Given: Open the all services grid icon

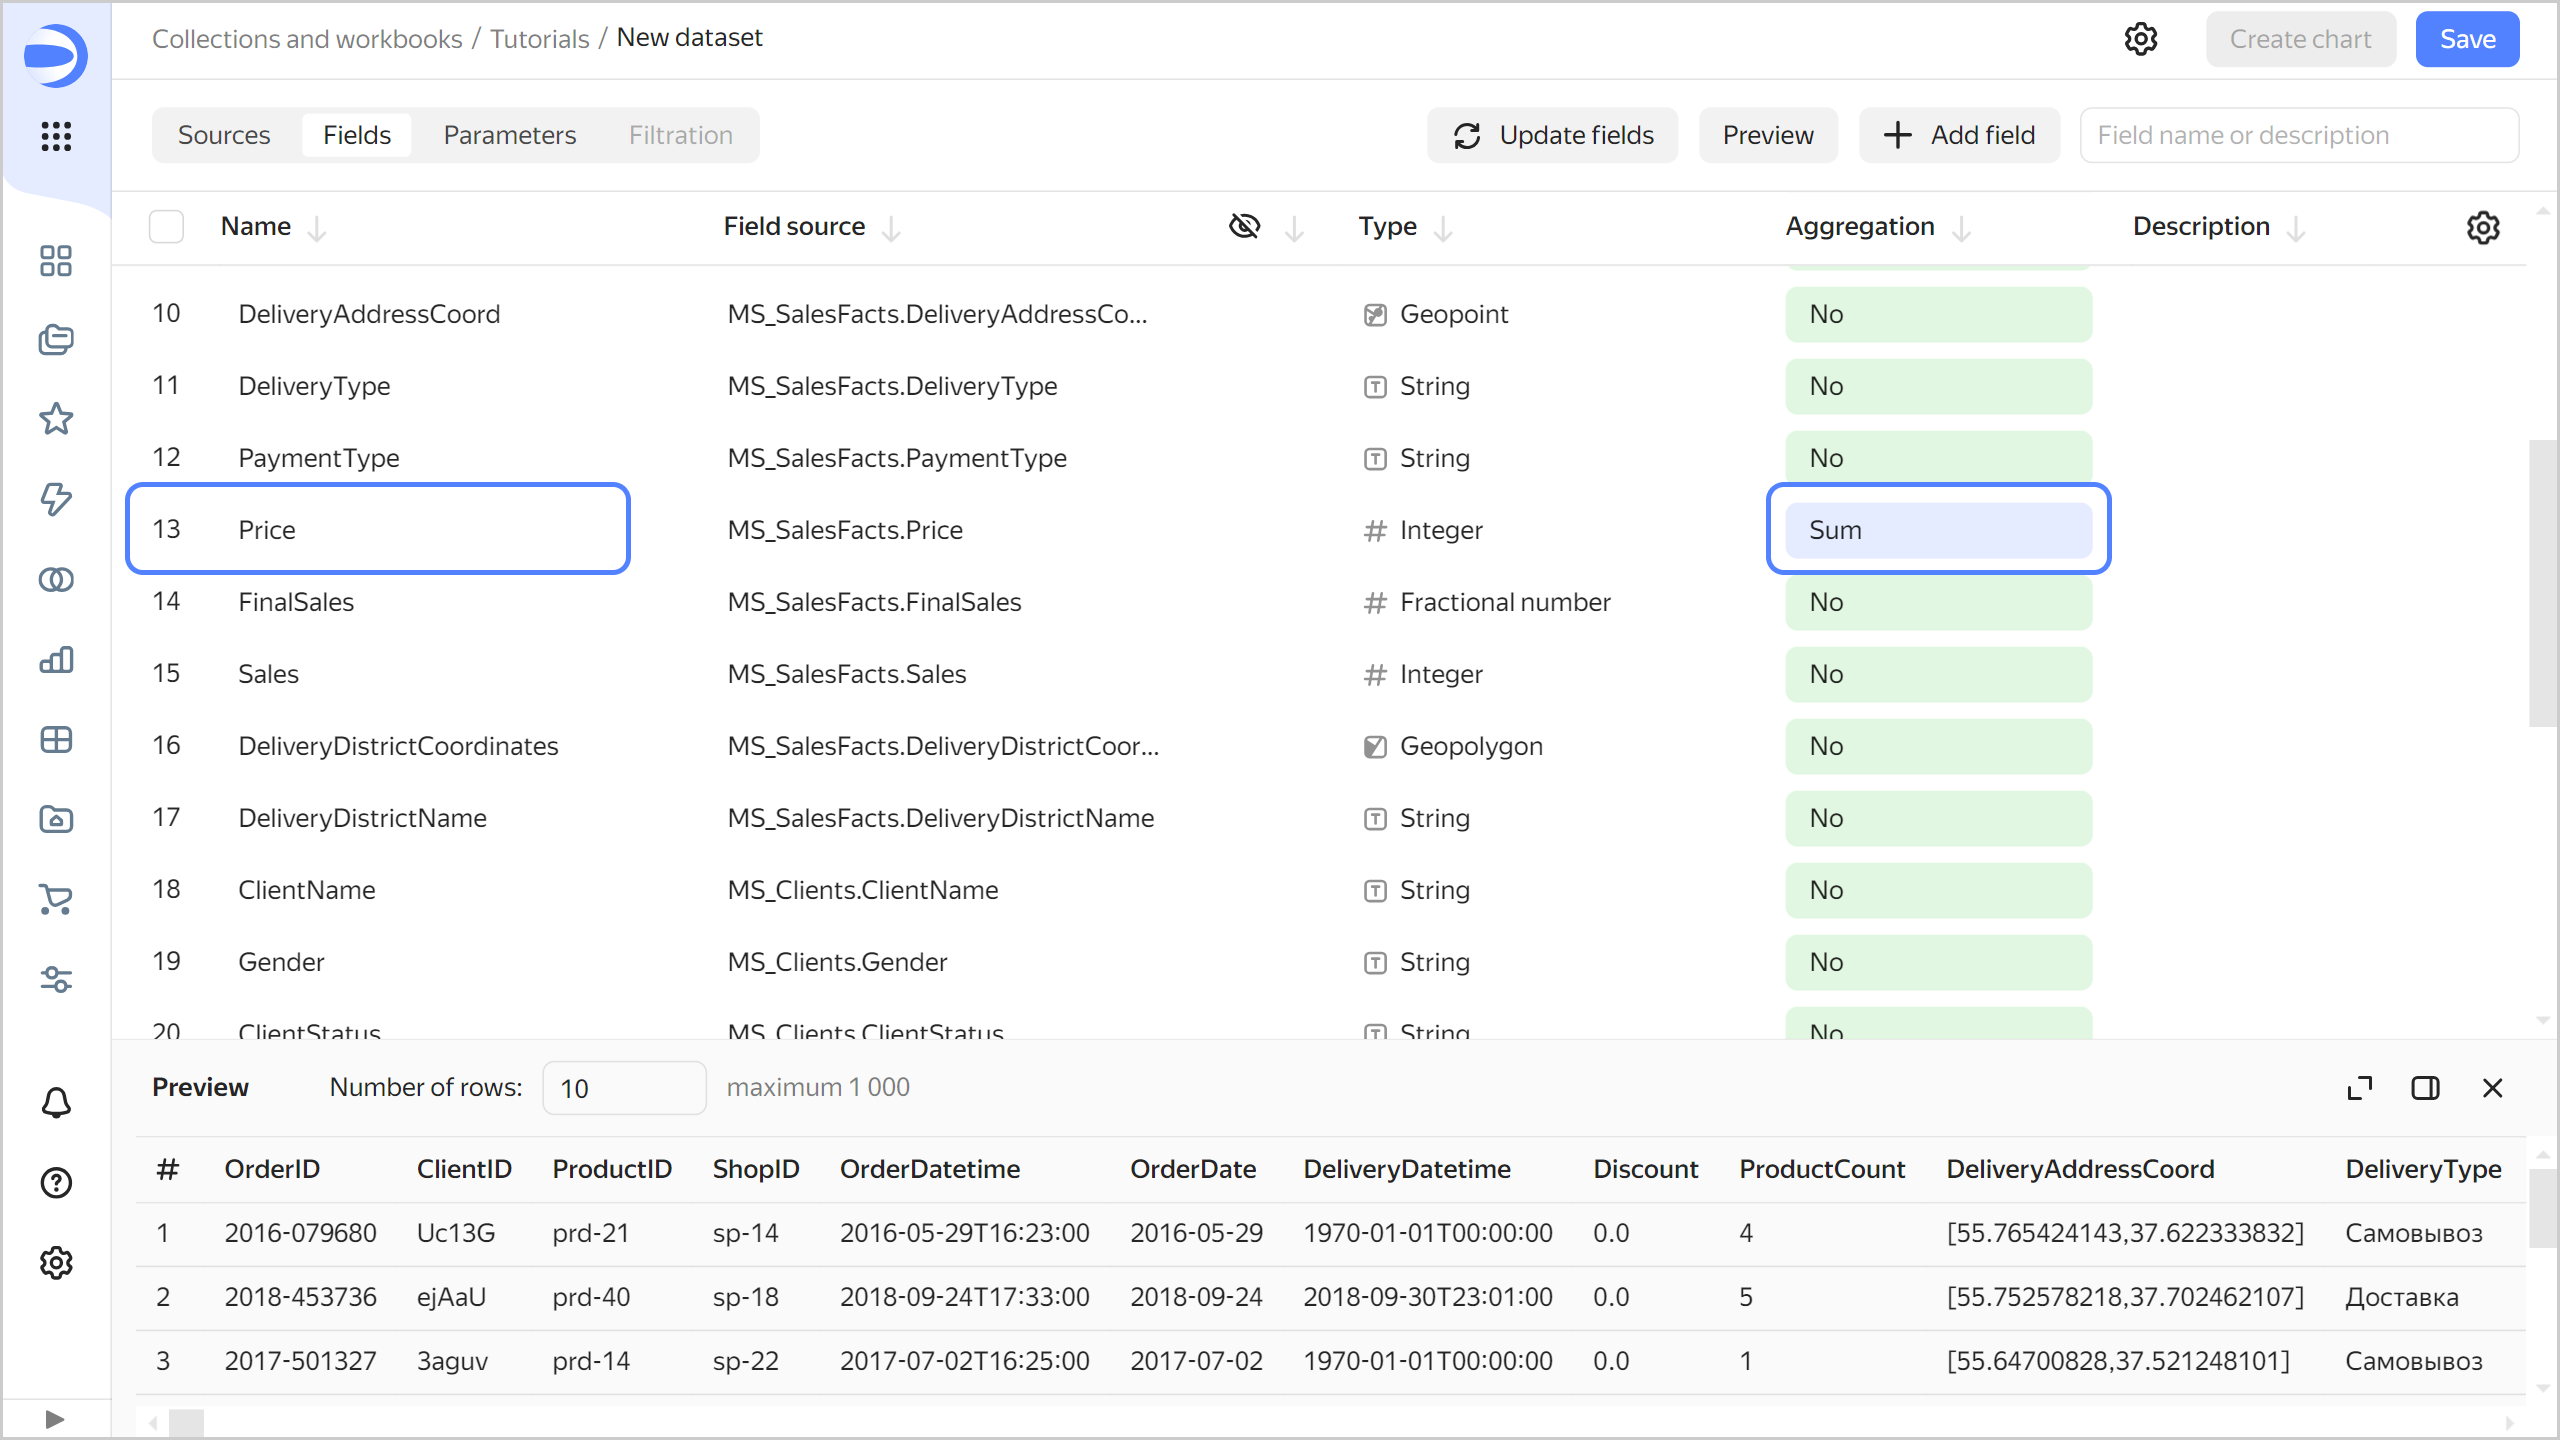Looking at the screenshot, I should point(56,136).
